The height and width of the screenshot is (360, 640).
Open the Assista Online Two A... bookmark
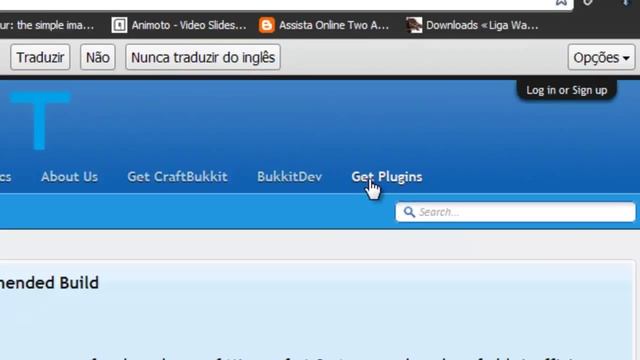click(324, 25)
